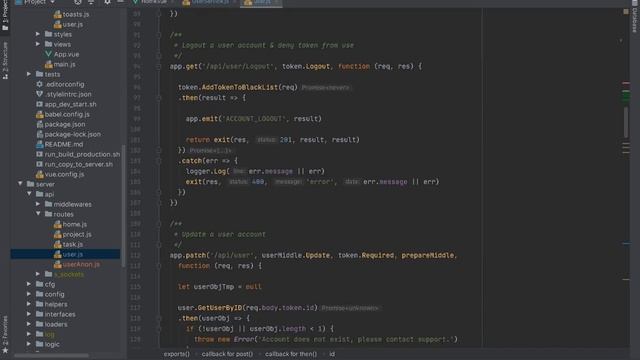Click the green change marker on error stripe
Screen dimensions: 640x360
[x=626, y=96]
